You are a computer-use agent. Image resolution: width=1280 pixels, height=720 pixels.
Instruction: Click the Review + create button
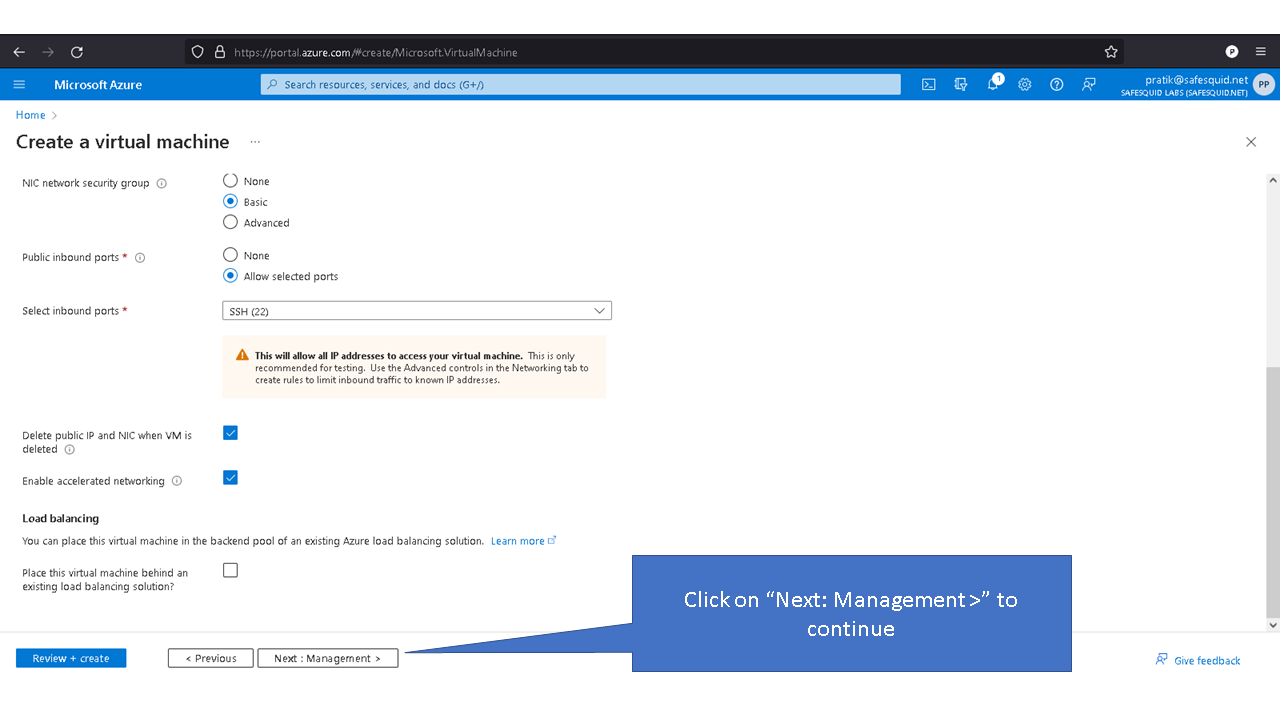point(71,658)
